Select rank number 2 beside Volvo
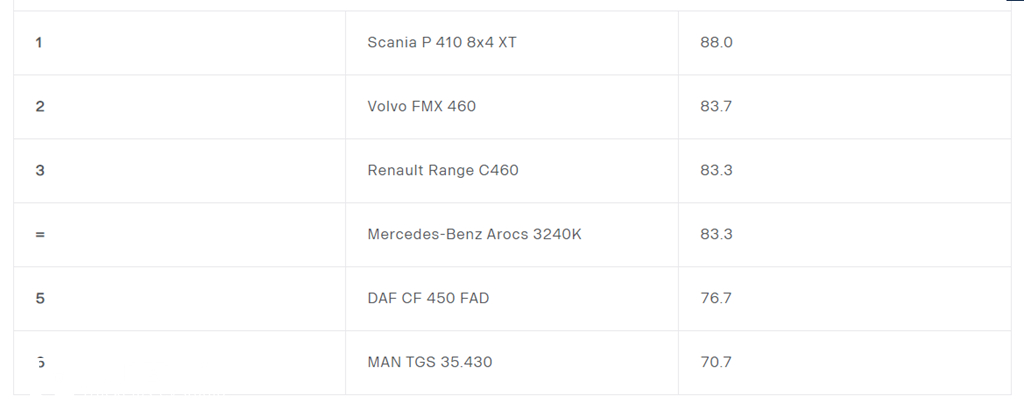This screenshot has width=1024, height=410. [x=40, y=107]
